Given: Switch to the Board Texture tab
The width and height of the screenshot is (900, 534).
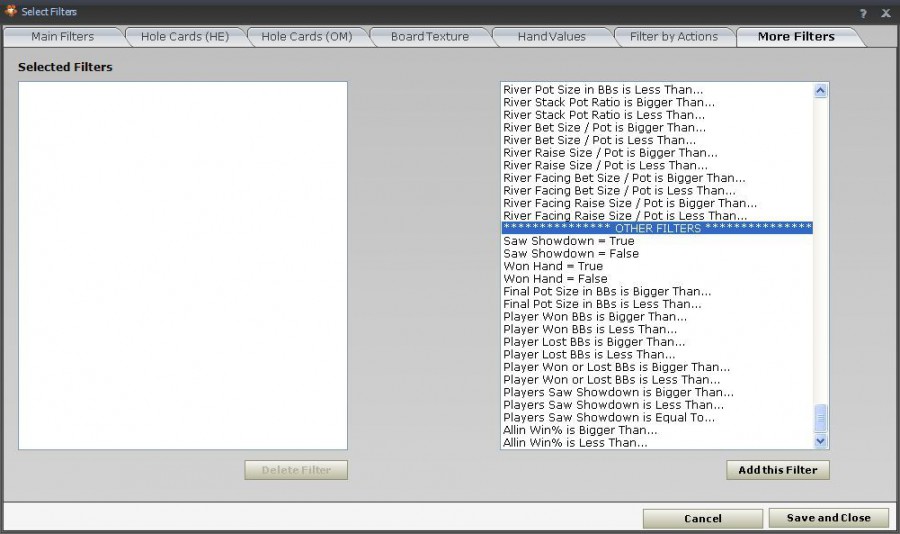Looking at the screenshot, I should pos(429,37).
